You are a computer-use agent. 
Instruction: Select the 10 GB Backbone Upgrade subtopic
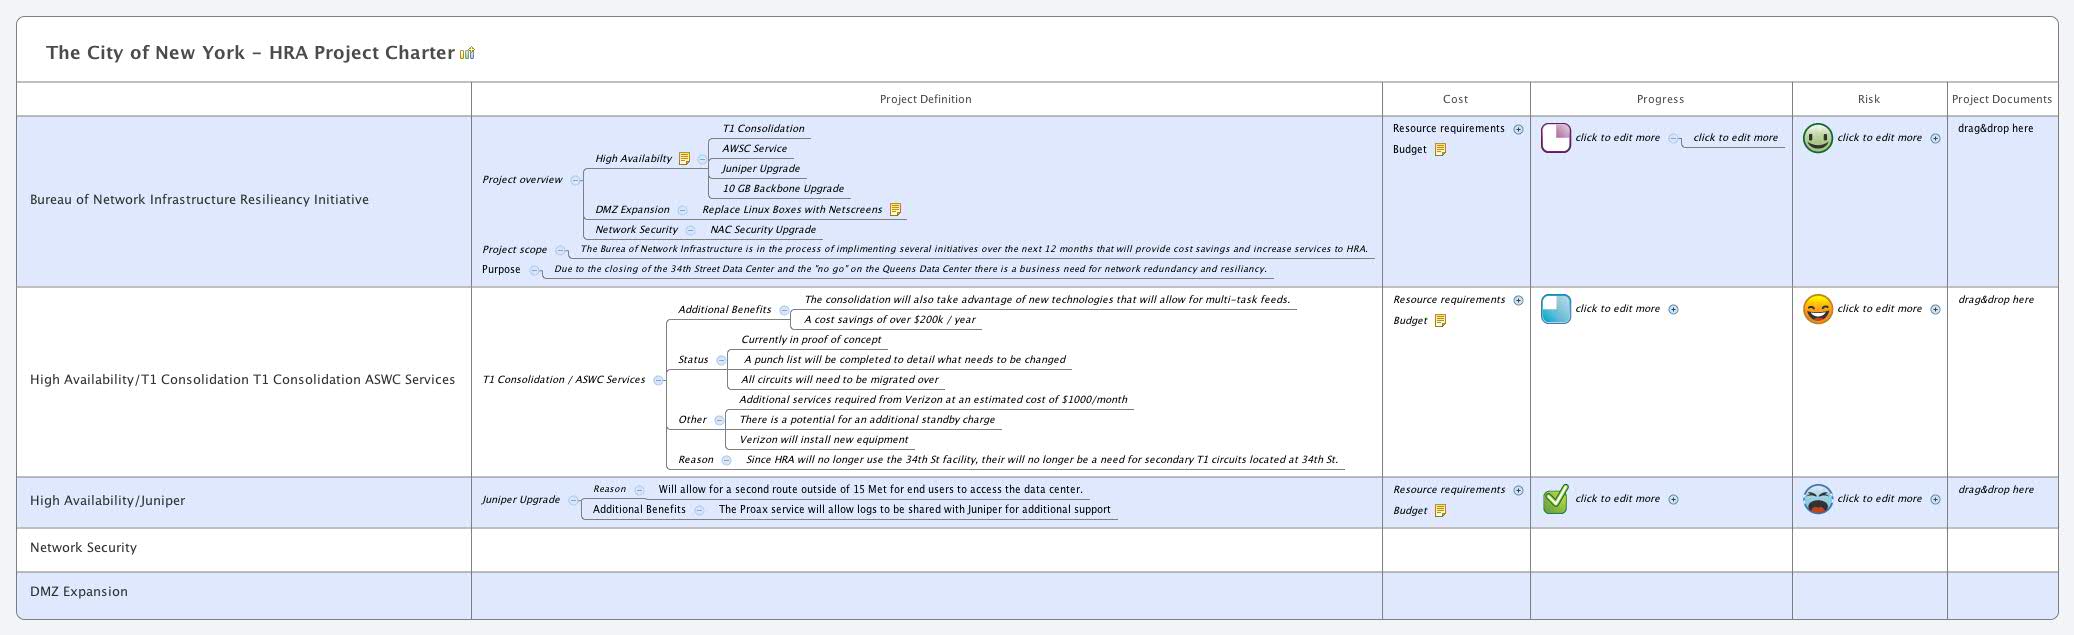[783, 189]
